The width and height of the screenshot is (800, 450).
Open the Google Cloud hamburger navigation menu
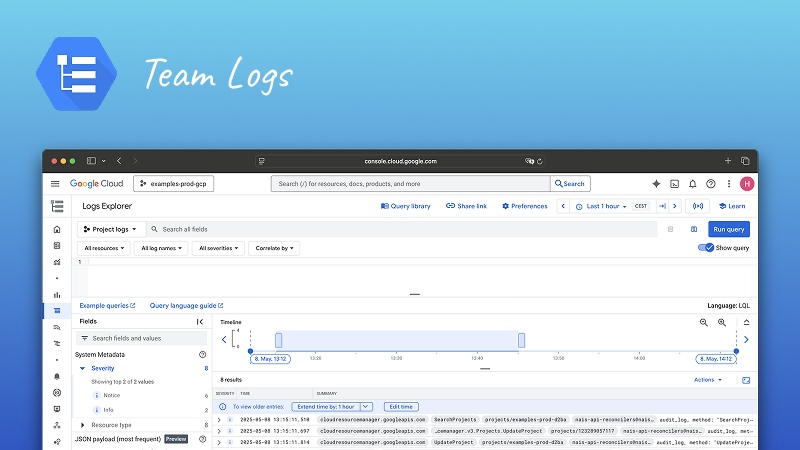click(x=55, y=184)
